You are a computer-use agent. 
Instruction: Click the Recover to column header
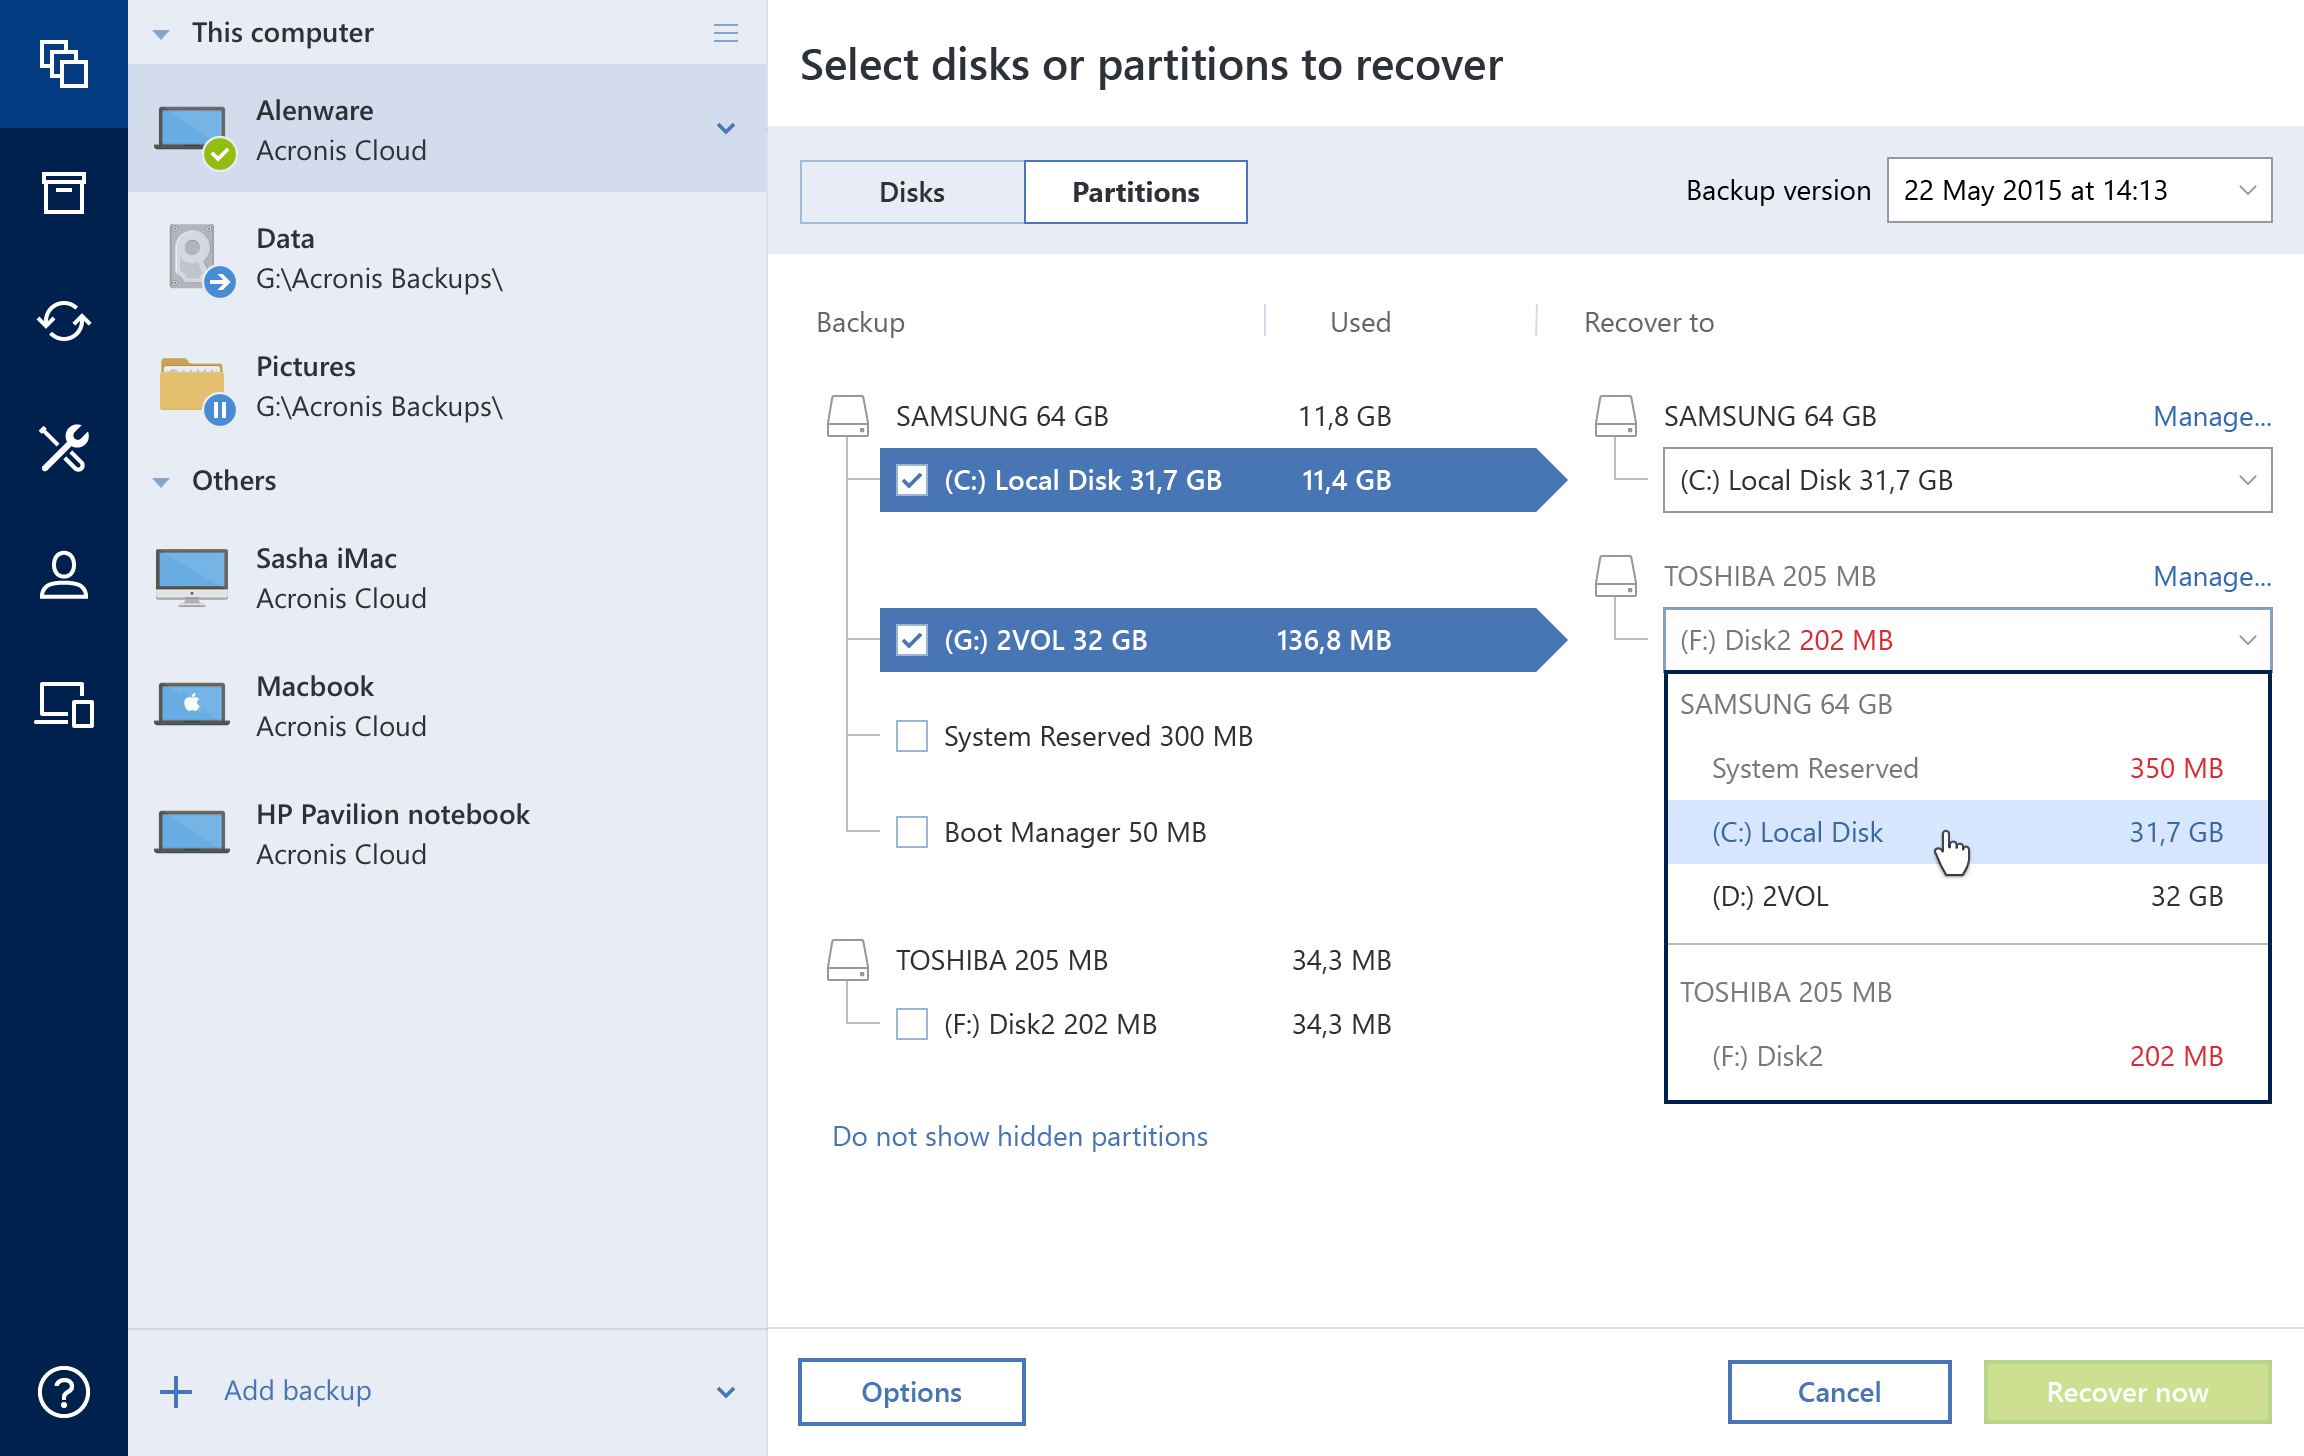pos(1649,322)
